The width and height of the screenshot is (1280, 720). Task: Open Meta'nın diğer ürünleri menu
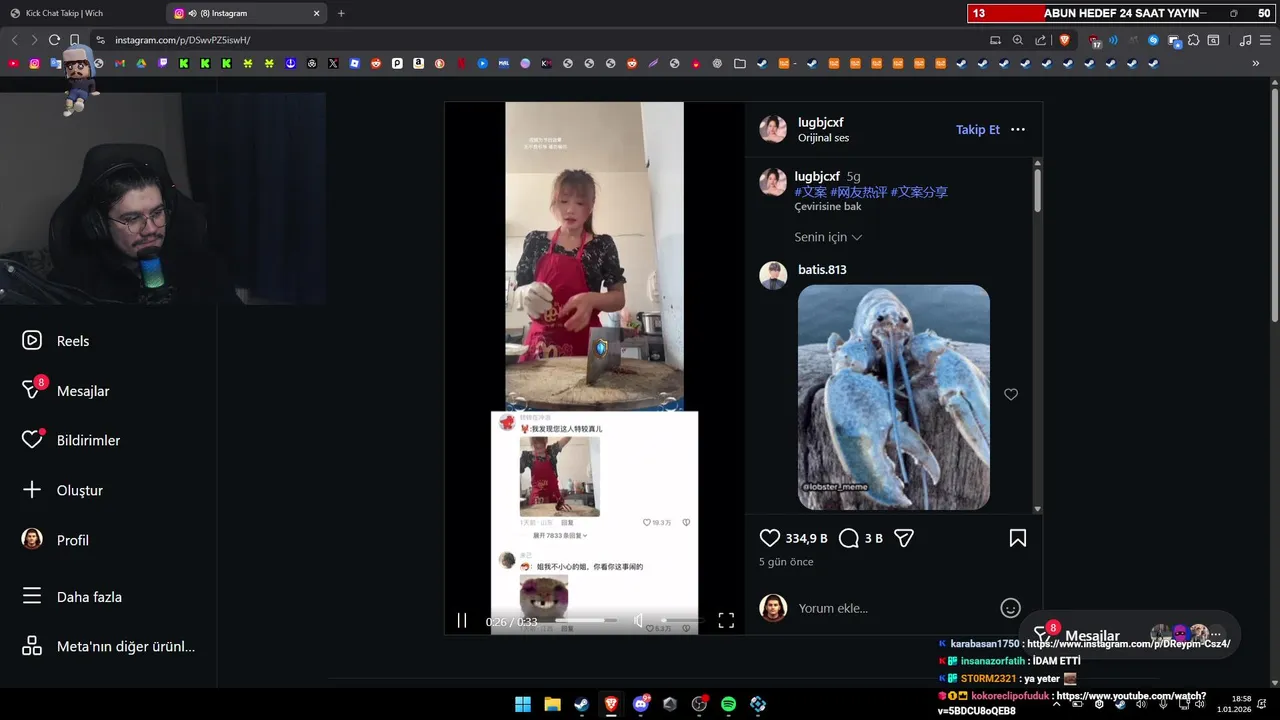click(108, 646)
